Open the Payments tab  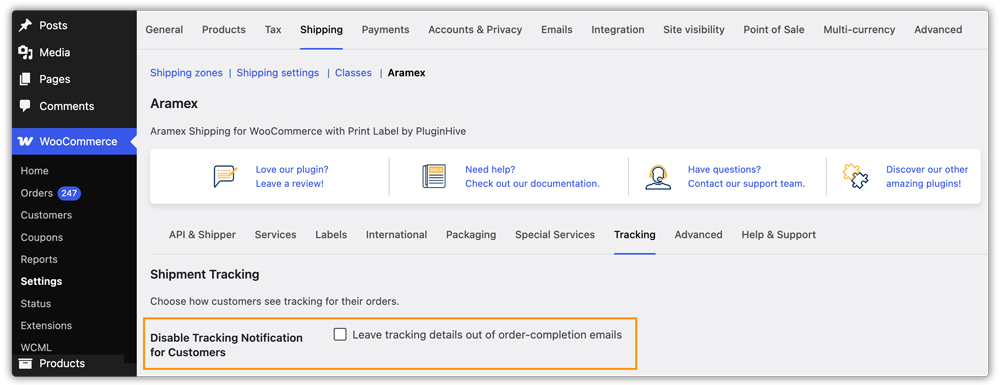[385, 29]
